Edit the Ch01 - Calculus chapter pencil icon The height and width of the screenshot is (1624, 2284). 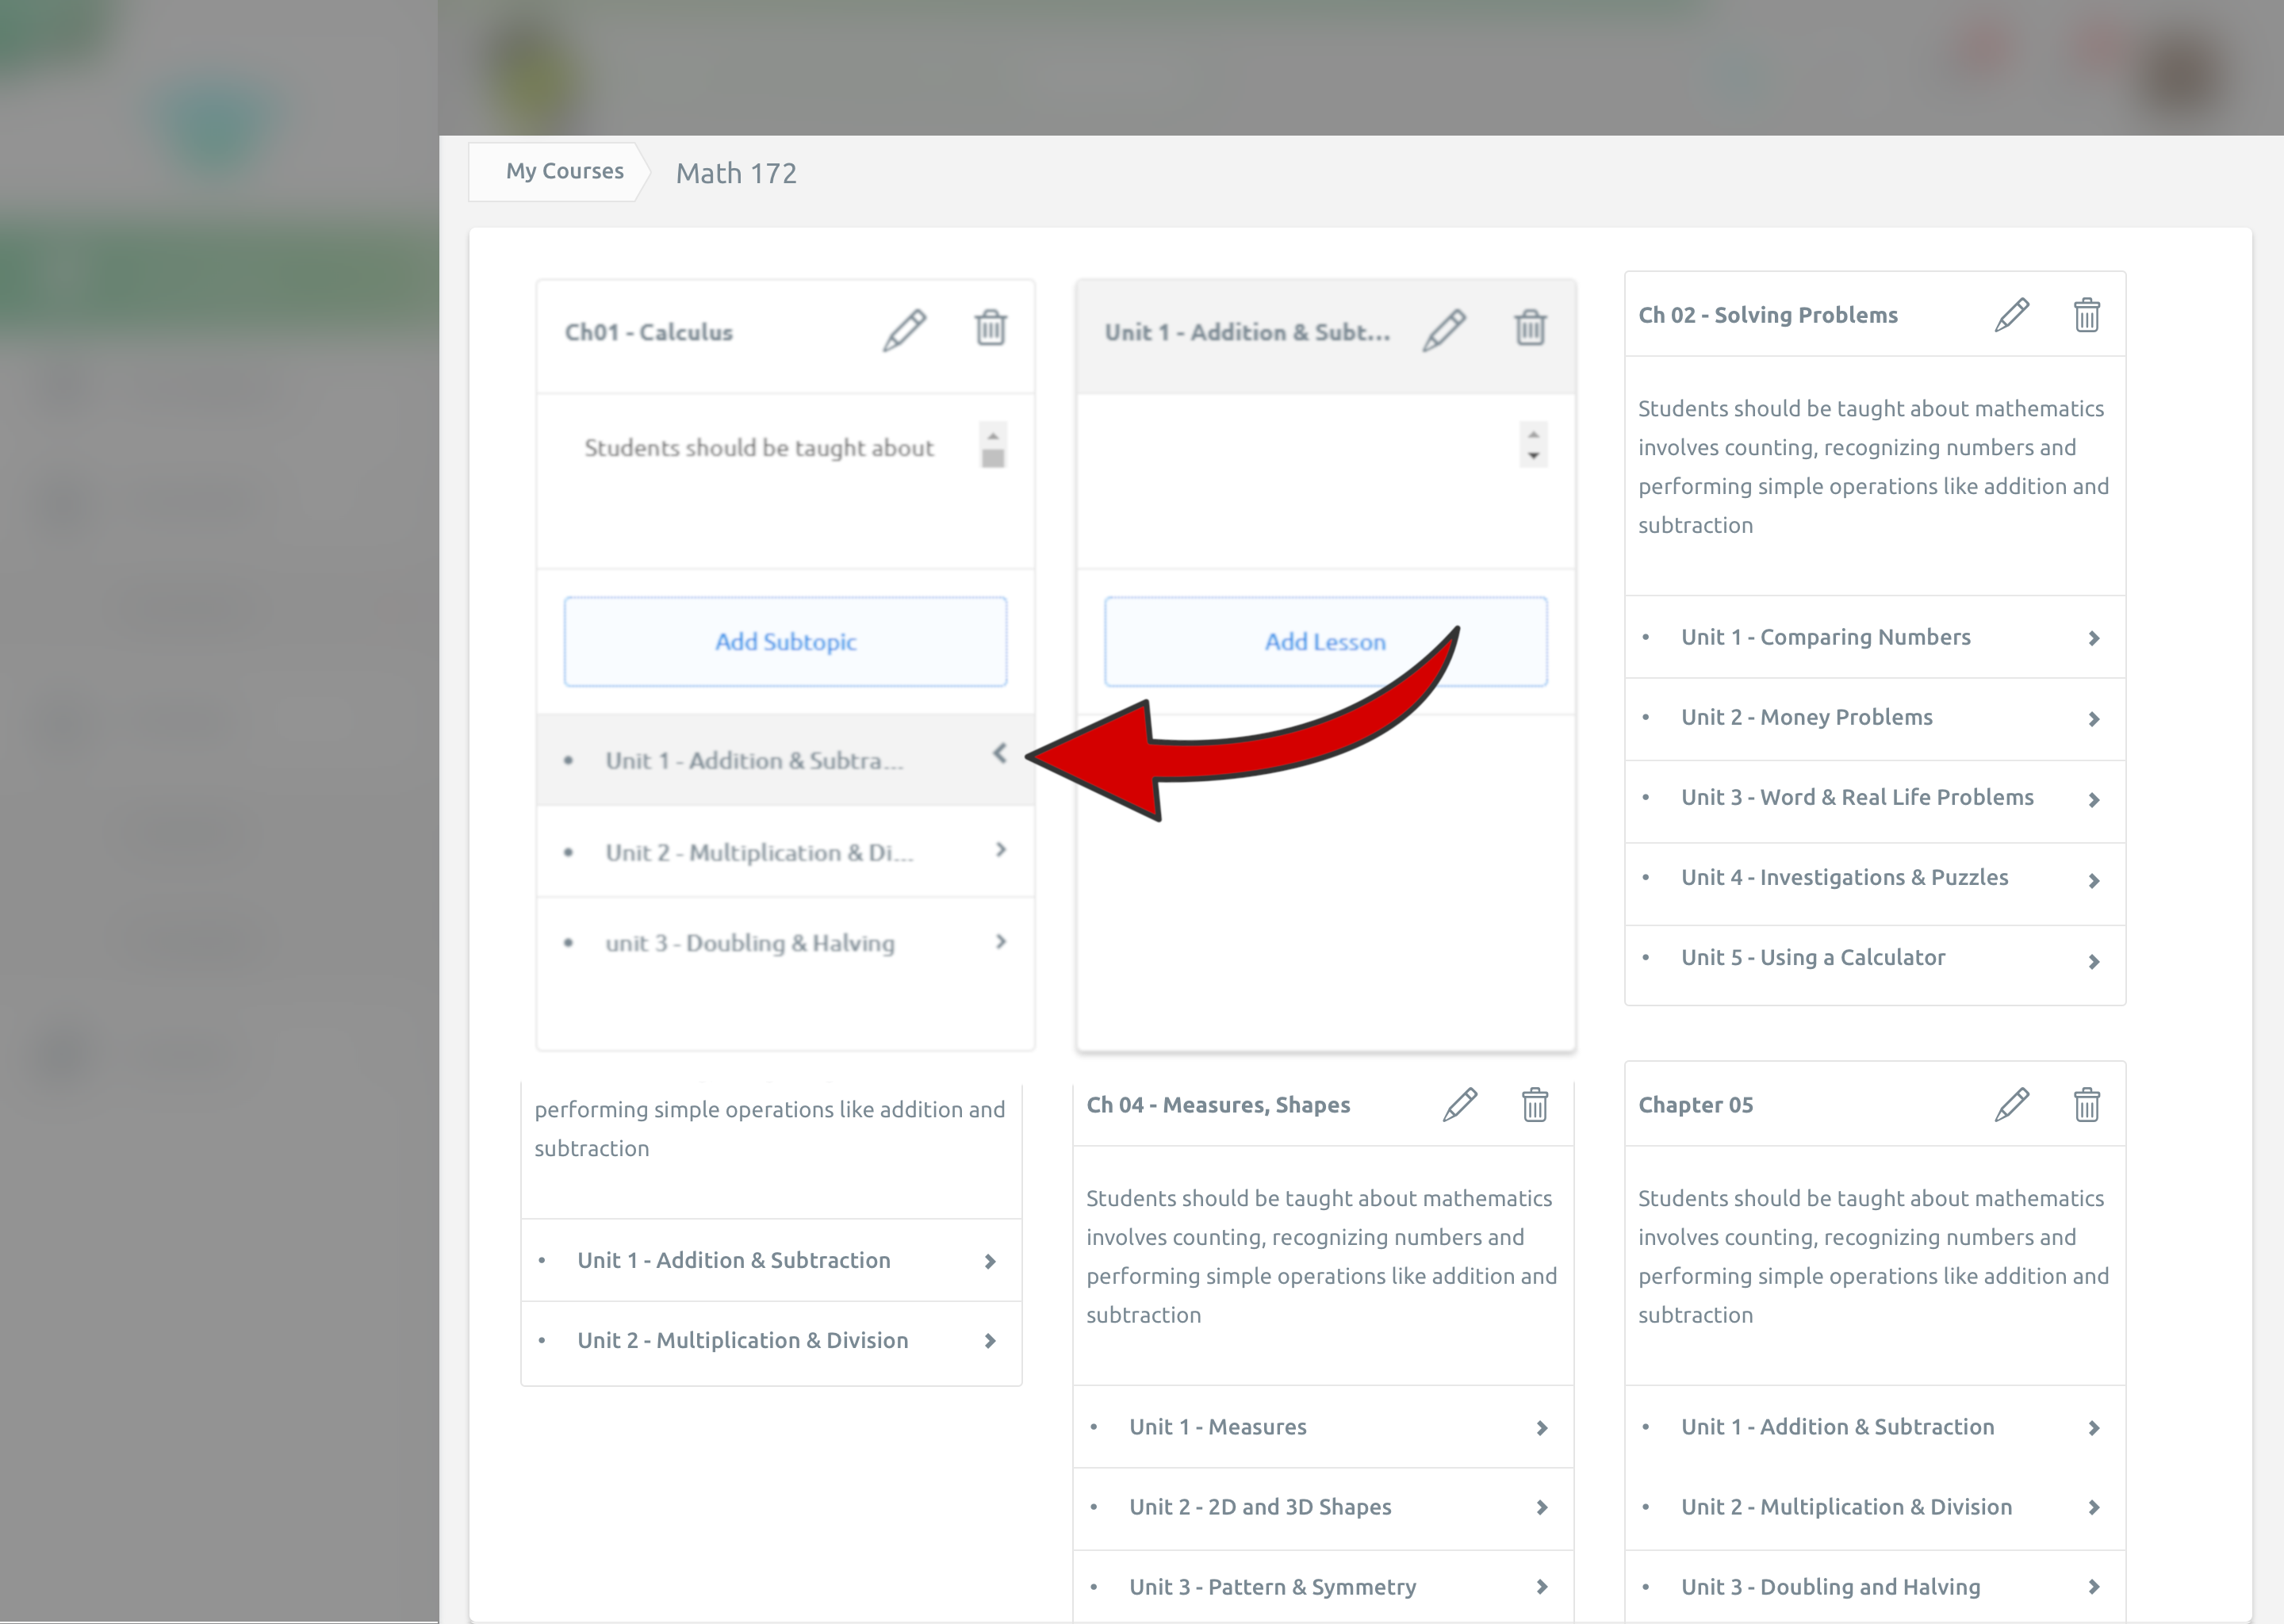tap(904, 330)
